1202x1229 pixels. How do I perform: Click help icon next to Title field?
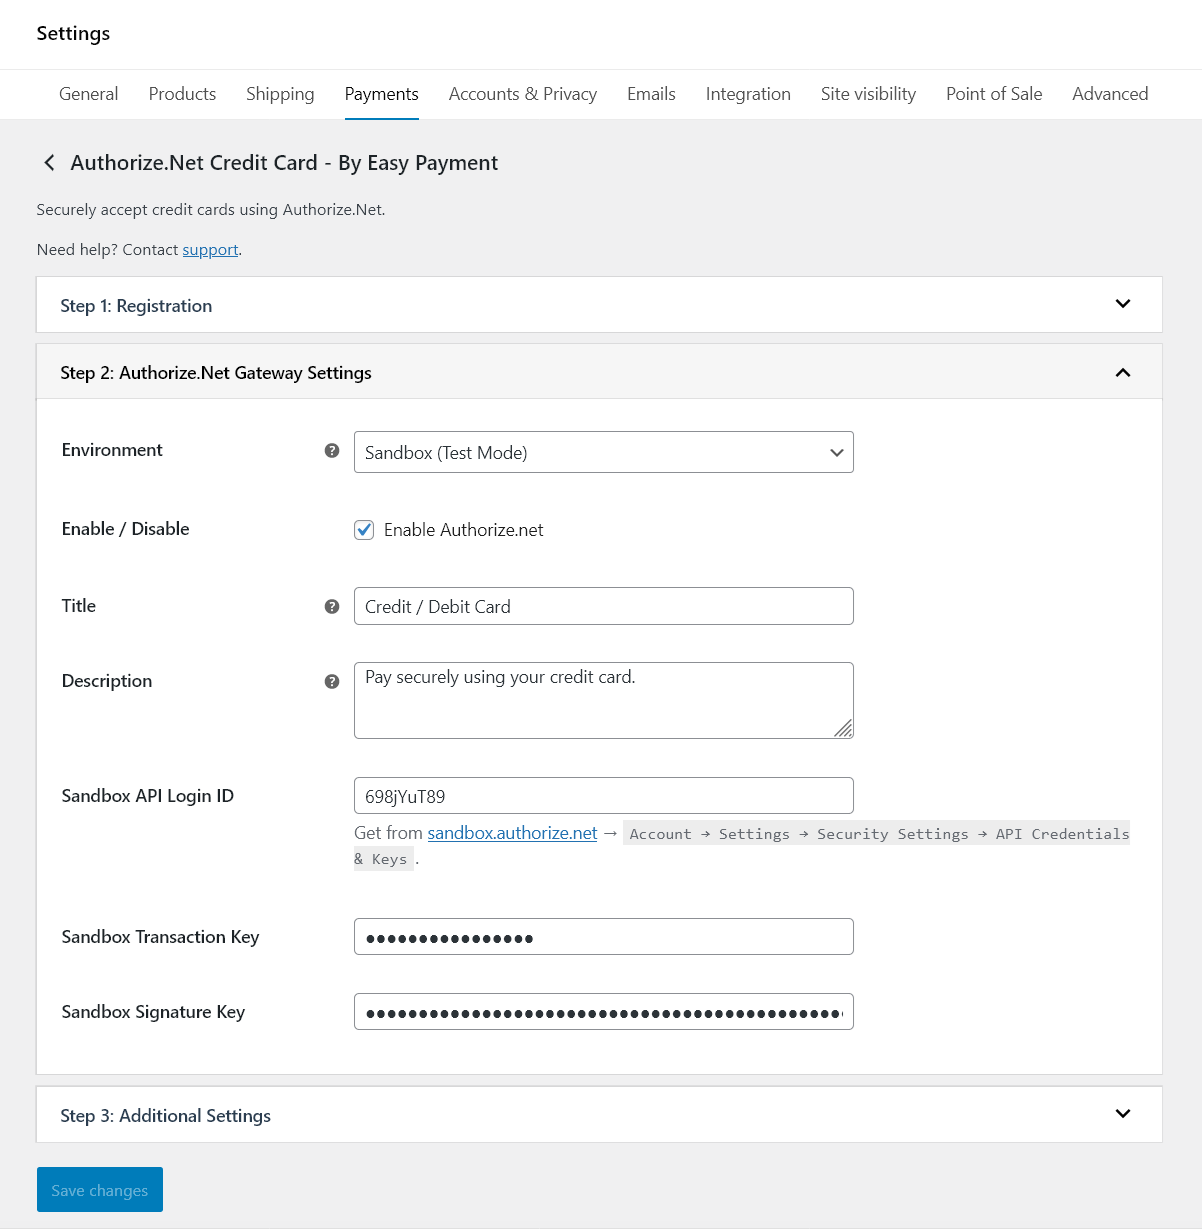click(x=332, y=607)
